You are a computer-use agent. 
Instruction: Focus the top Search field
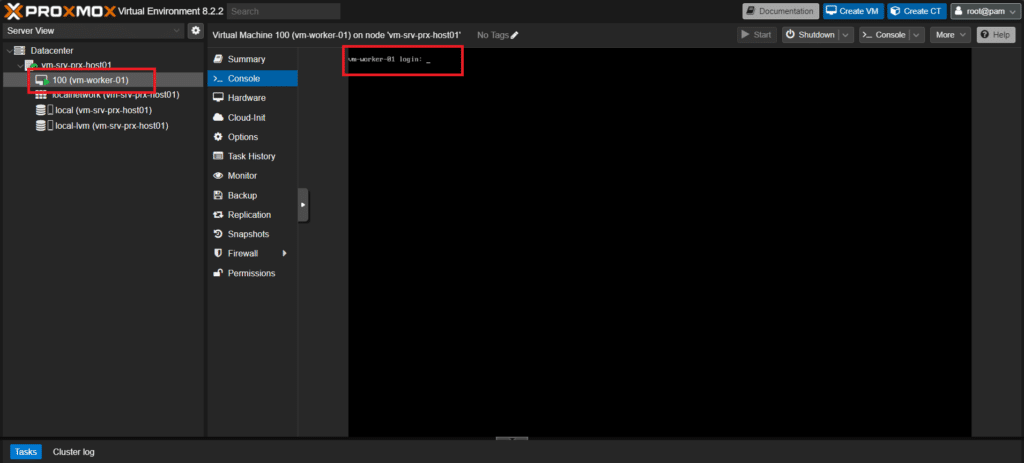coord(283,11)
